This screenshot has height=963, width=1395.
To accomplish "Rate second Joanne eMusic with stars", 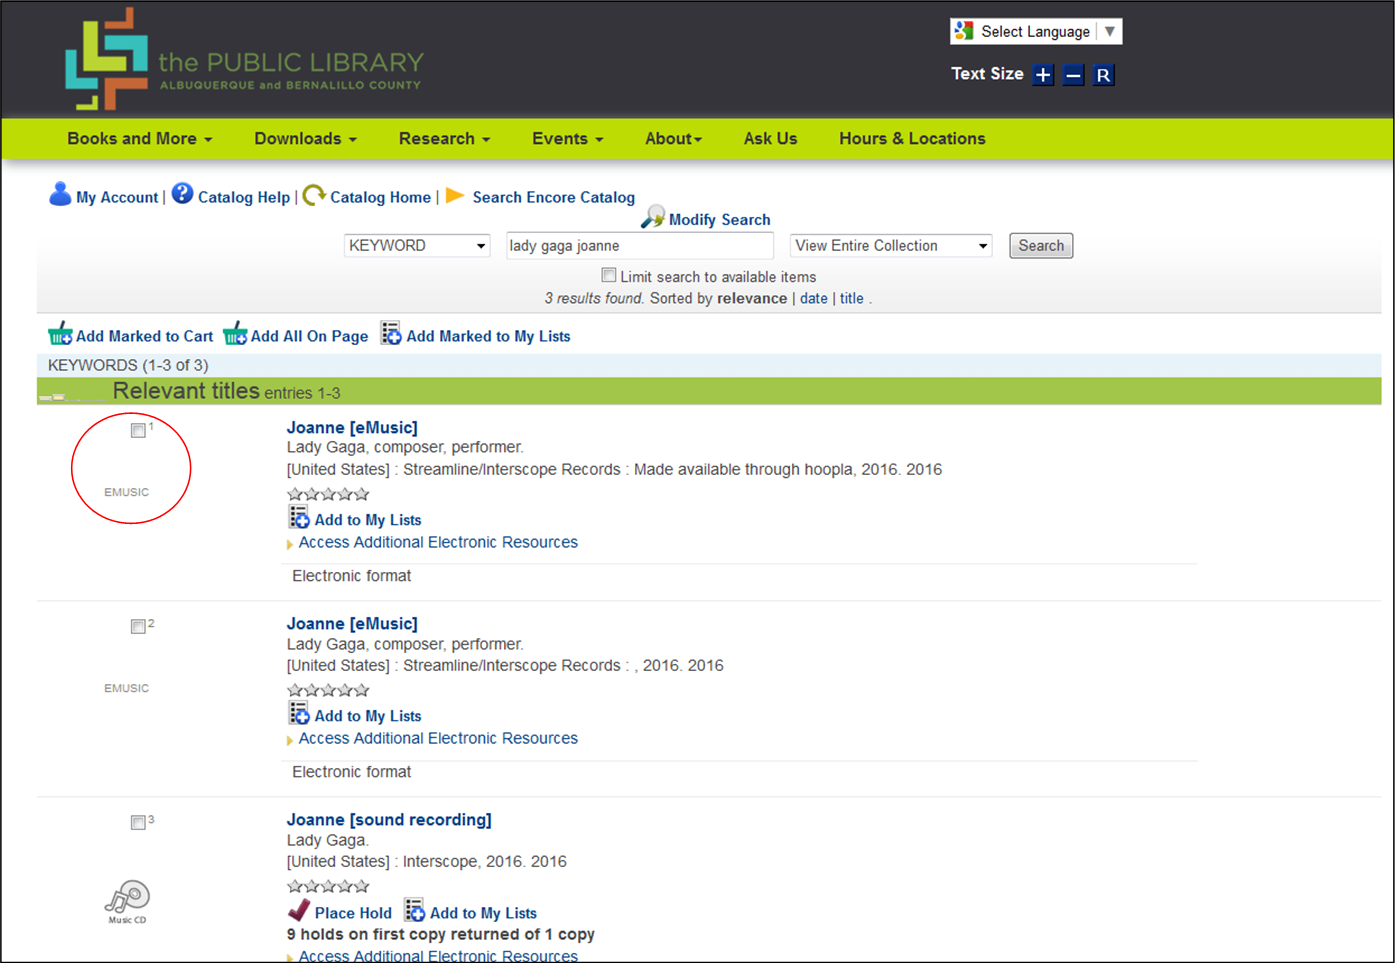I will click(328, 690).
